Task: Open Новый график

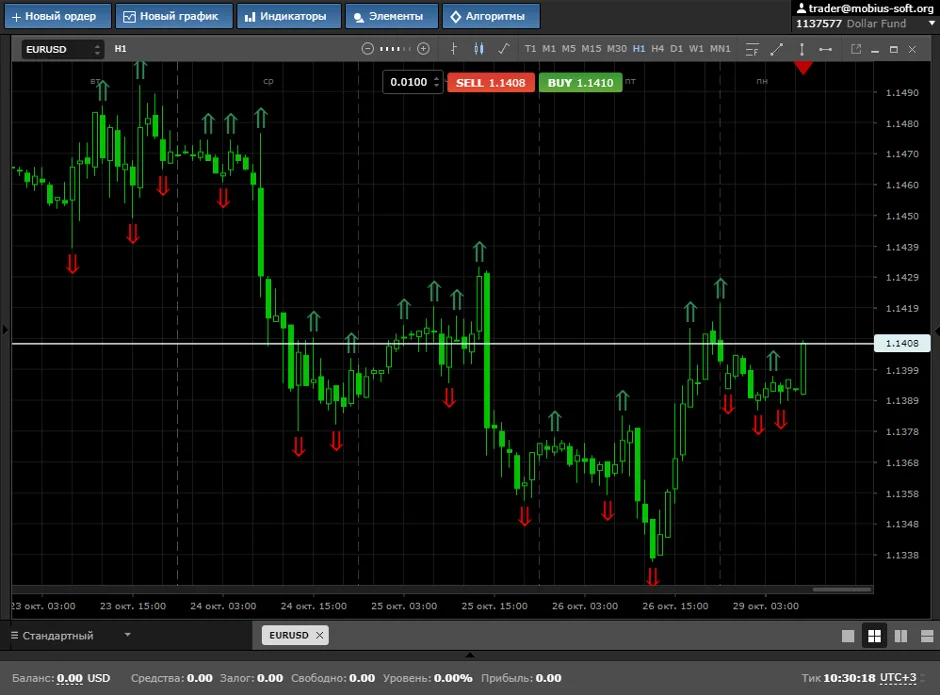Action: click(174, 16)
